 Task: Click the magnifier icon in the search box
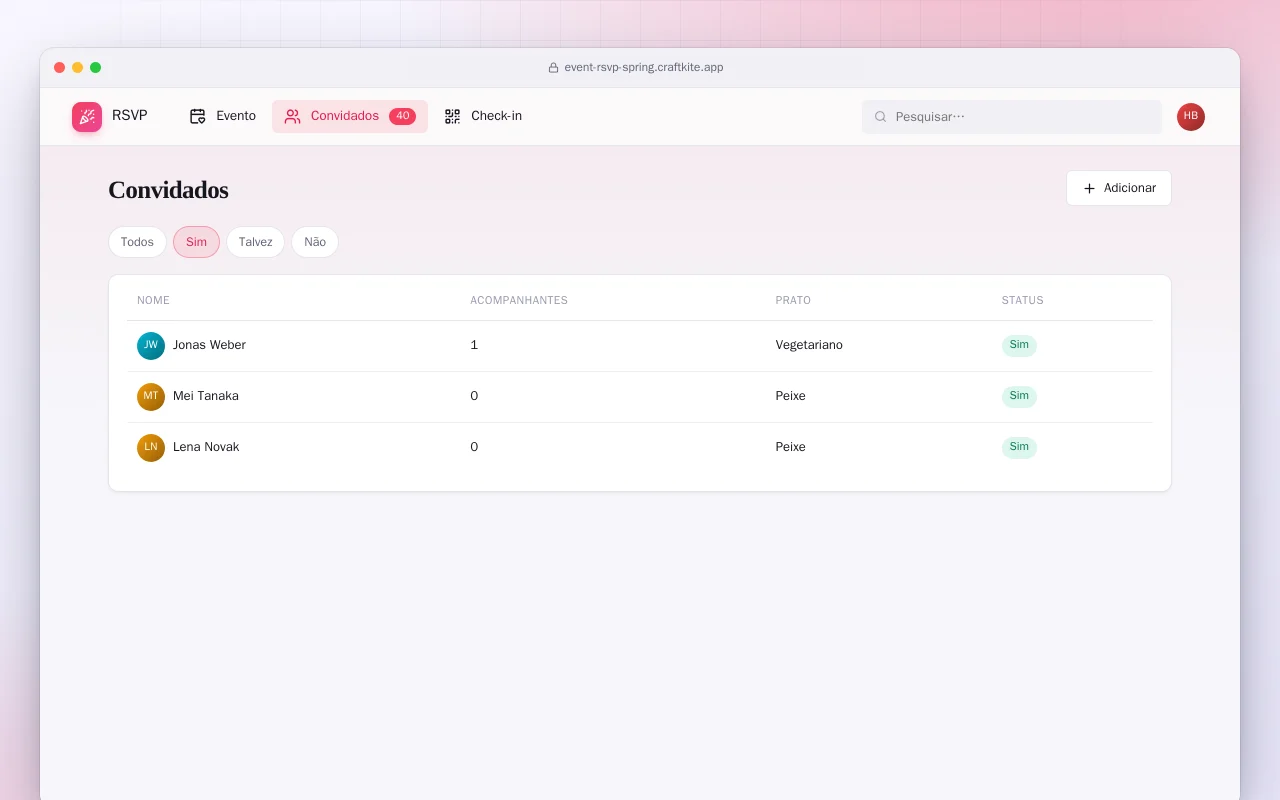point(881,117)
